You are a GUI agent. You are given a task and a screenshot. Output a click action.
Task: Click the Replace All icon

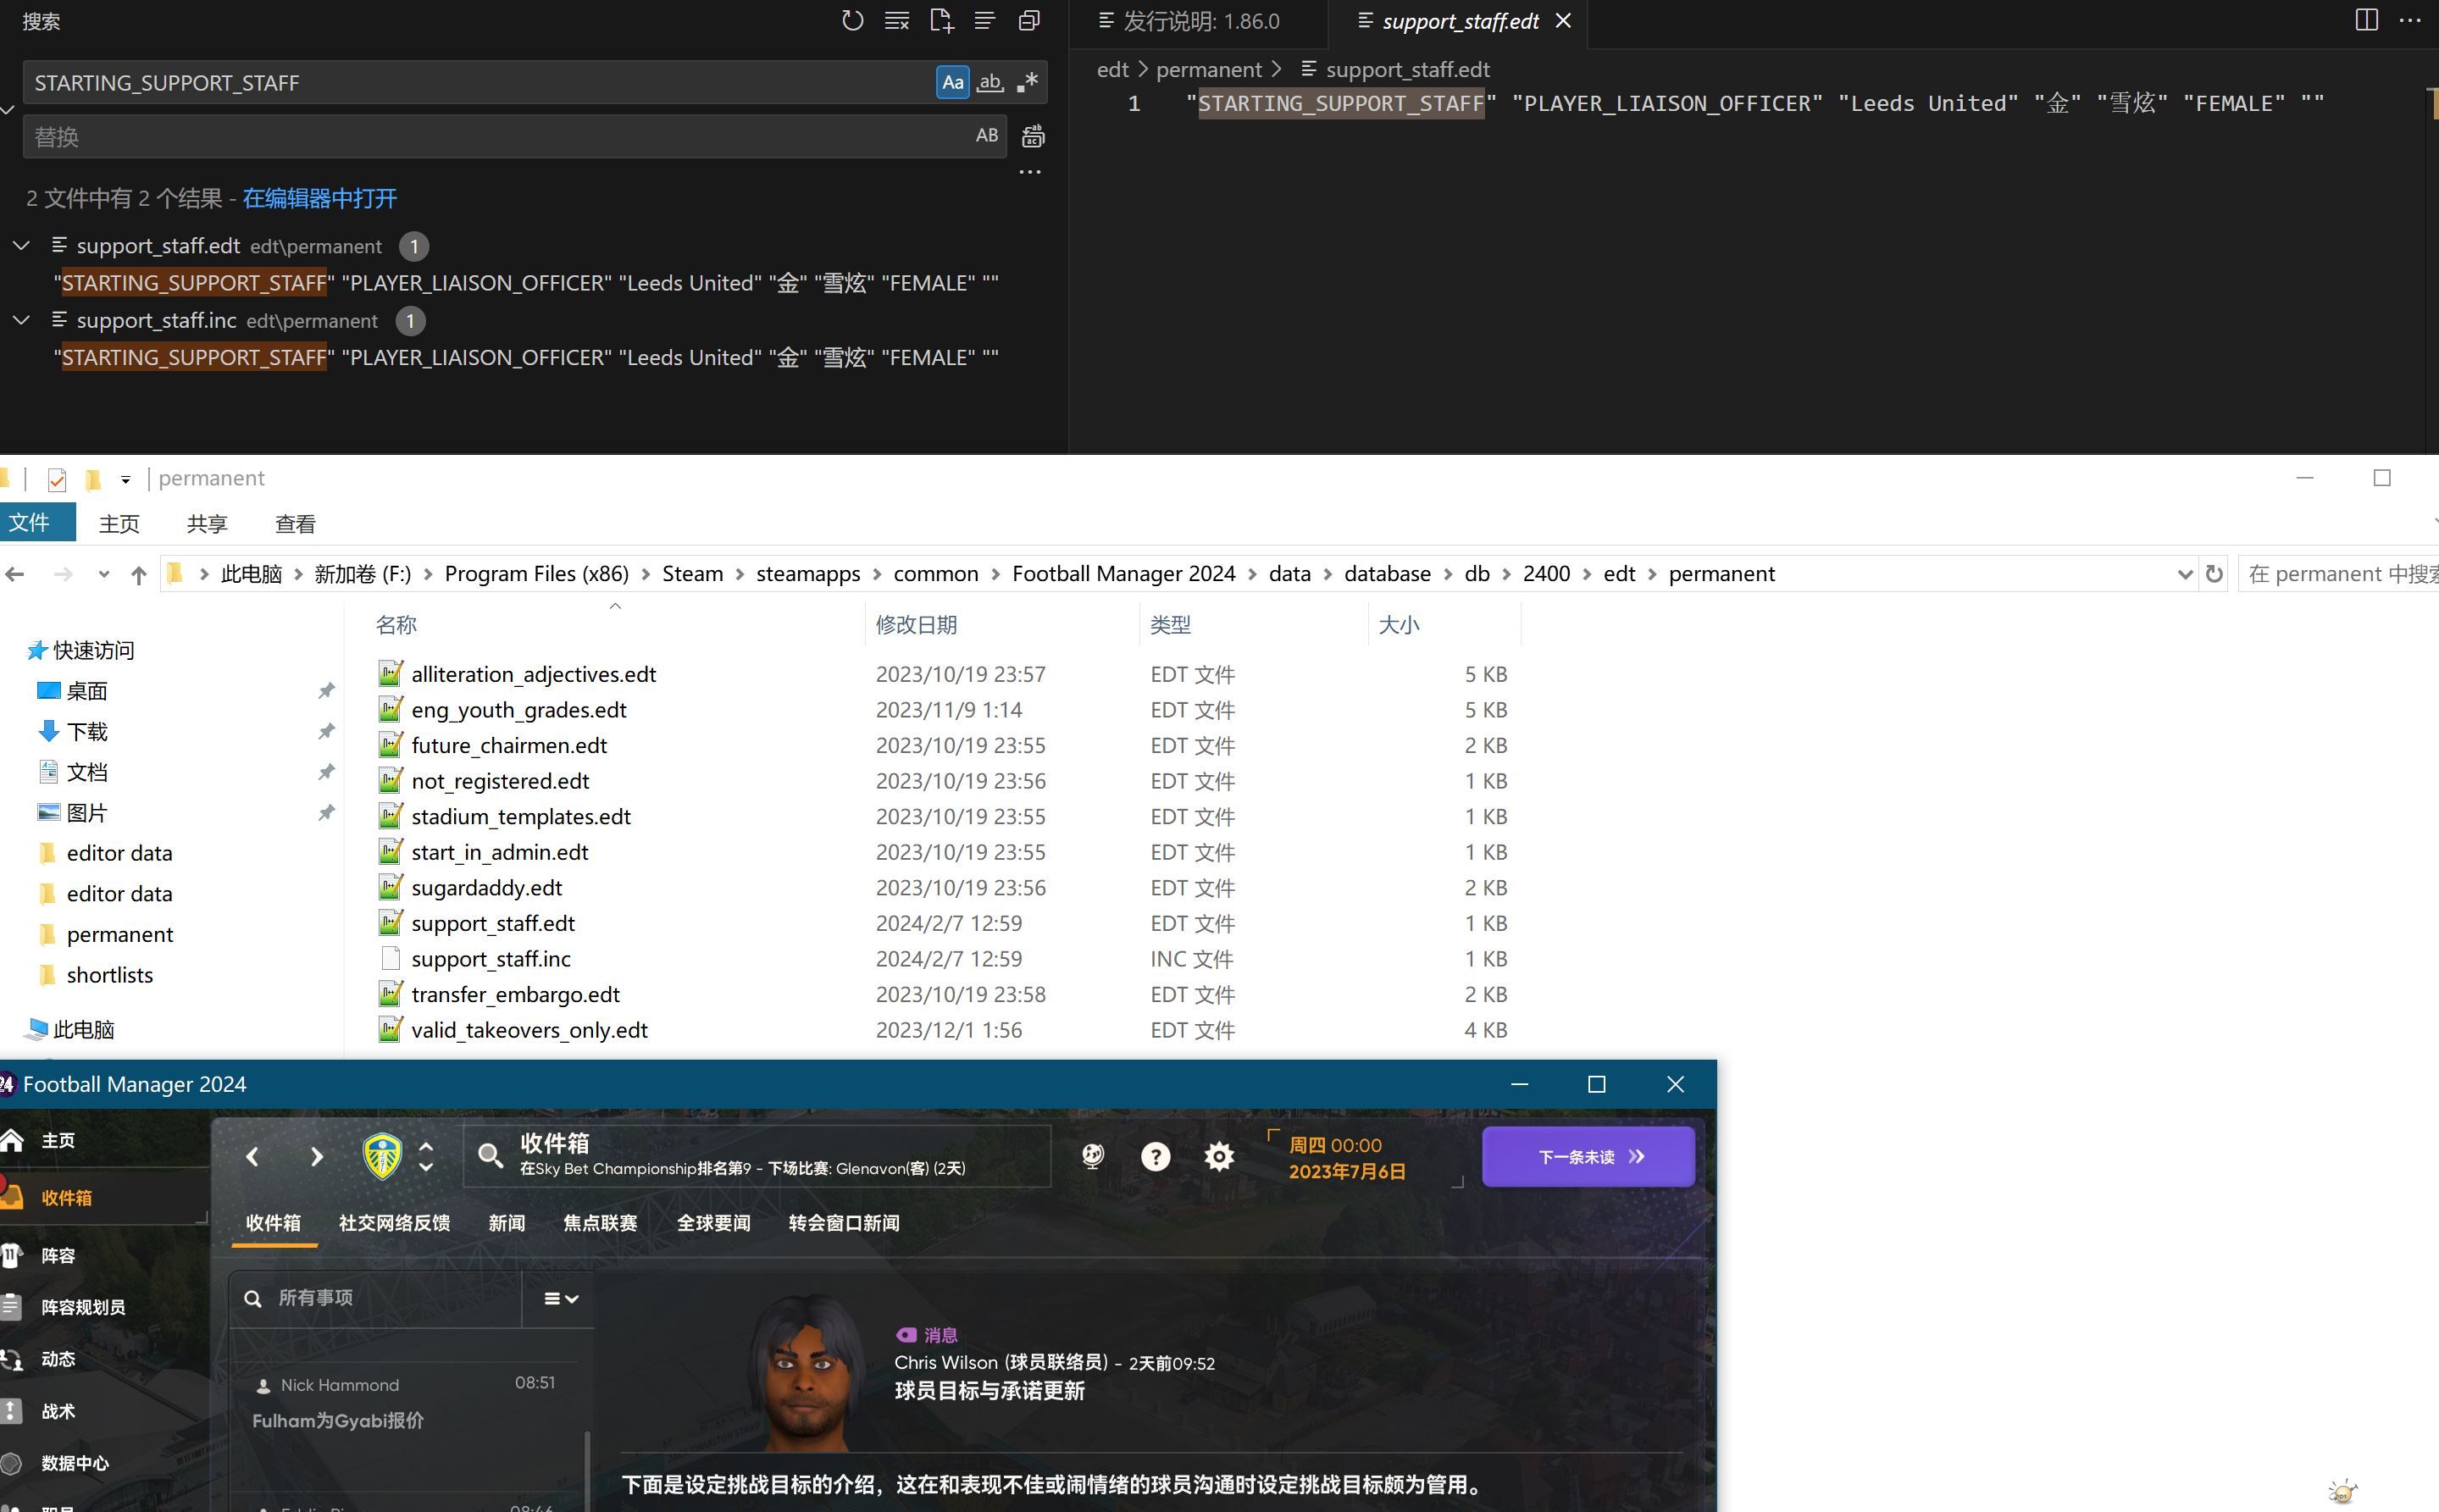coord(1033,136)
